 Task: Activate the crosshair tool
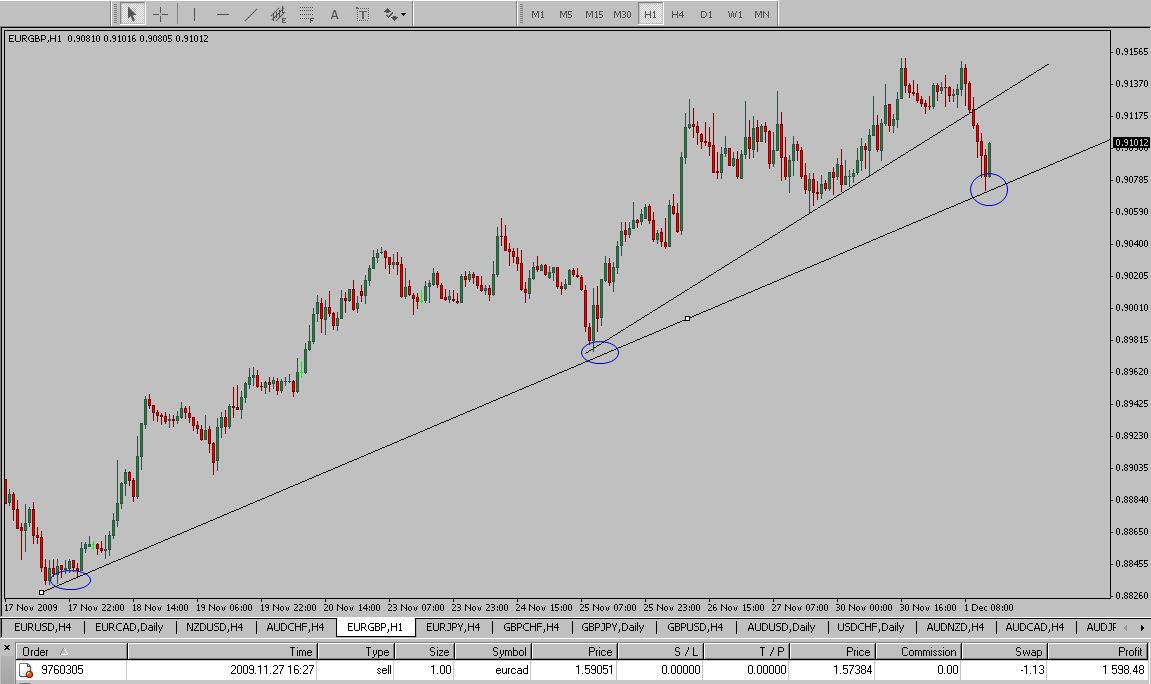(161, 14)
